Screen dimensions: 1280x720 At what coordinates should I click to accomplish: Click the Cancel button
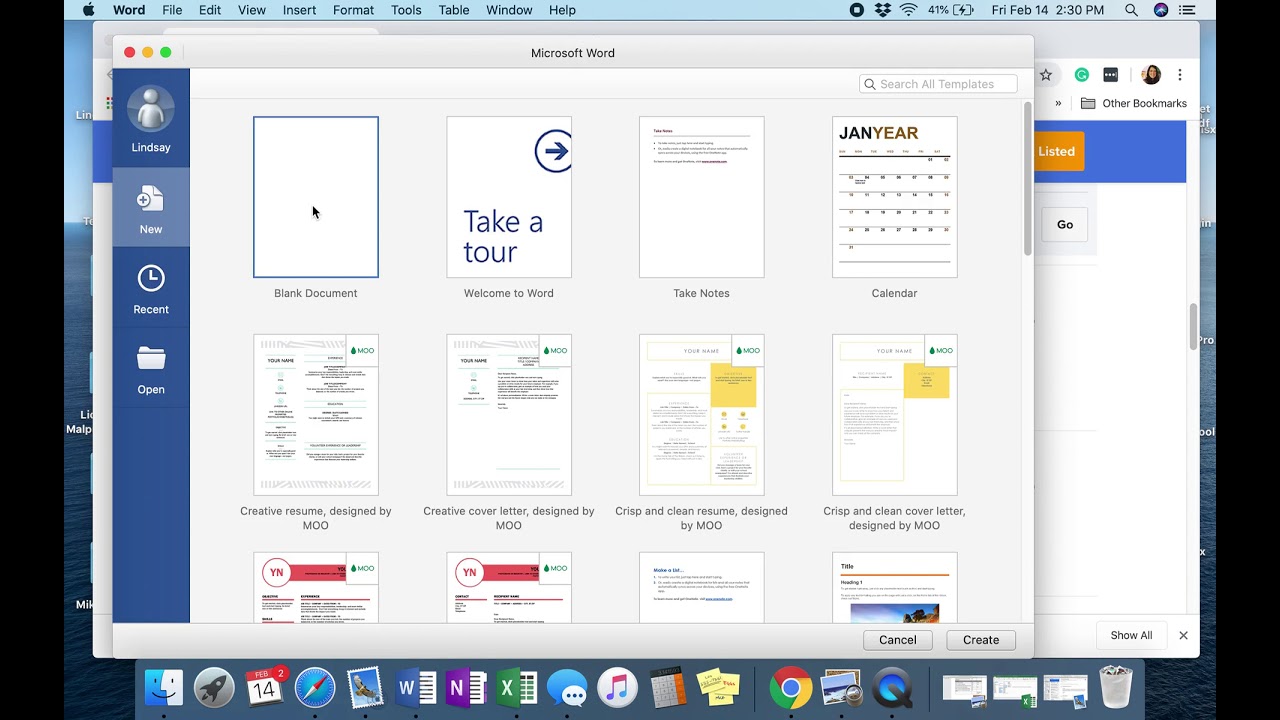click(898, 640)
